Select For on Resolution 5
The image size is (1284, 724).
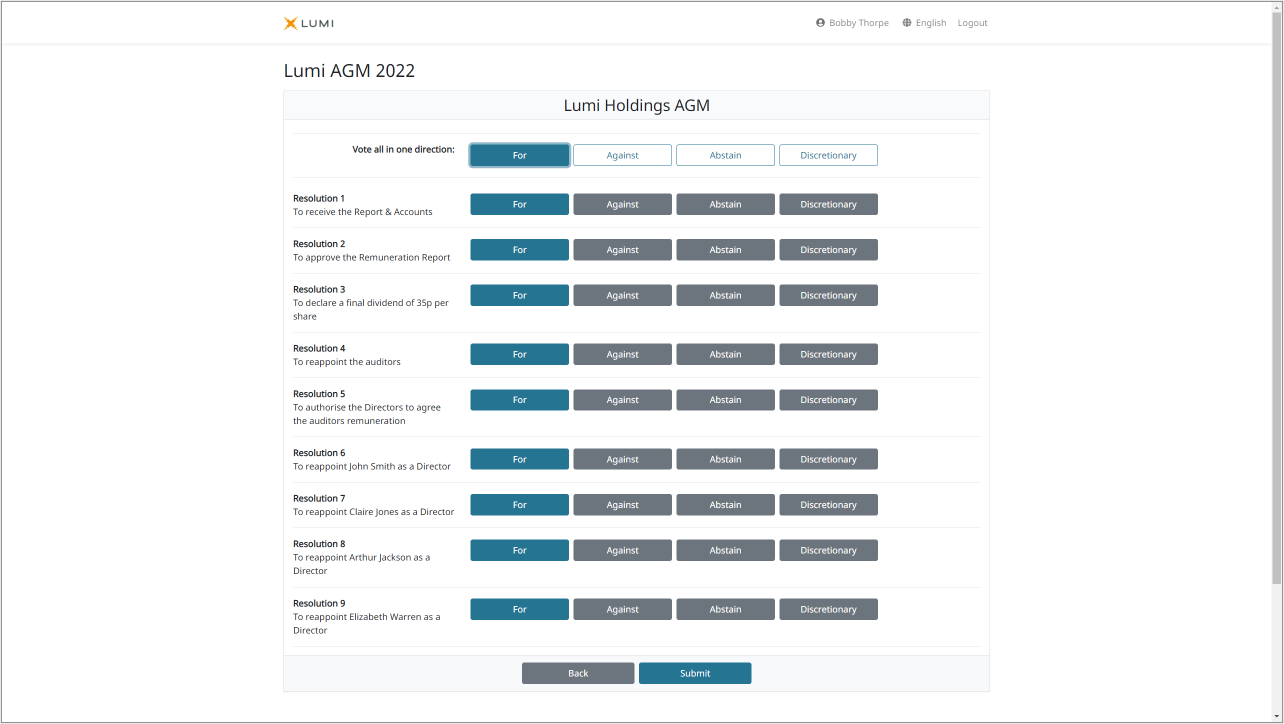(520, 400)
